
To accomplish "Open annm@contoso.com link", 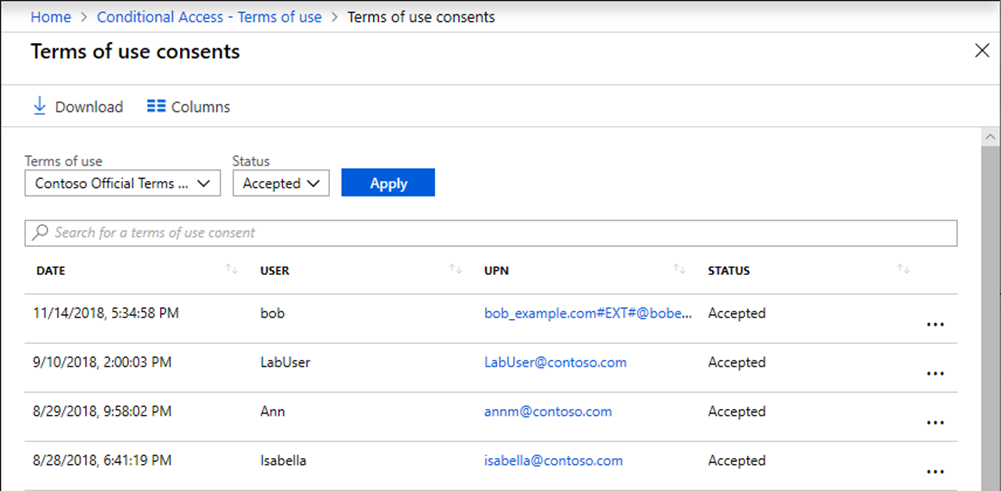I will tap(548, 412).
